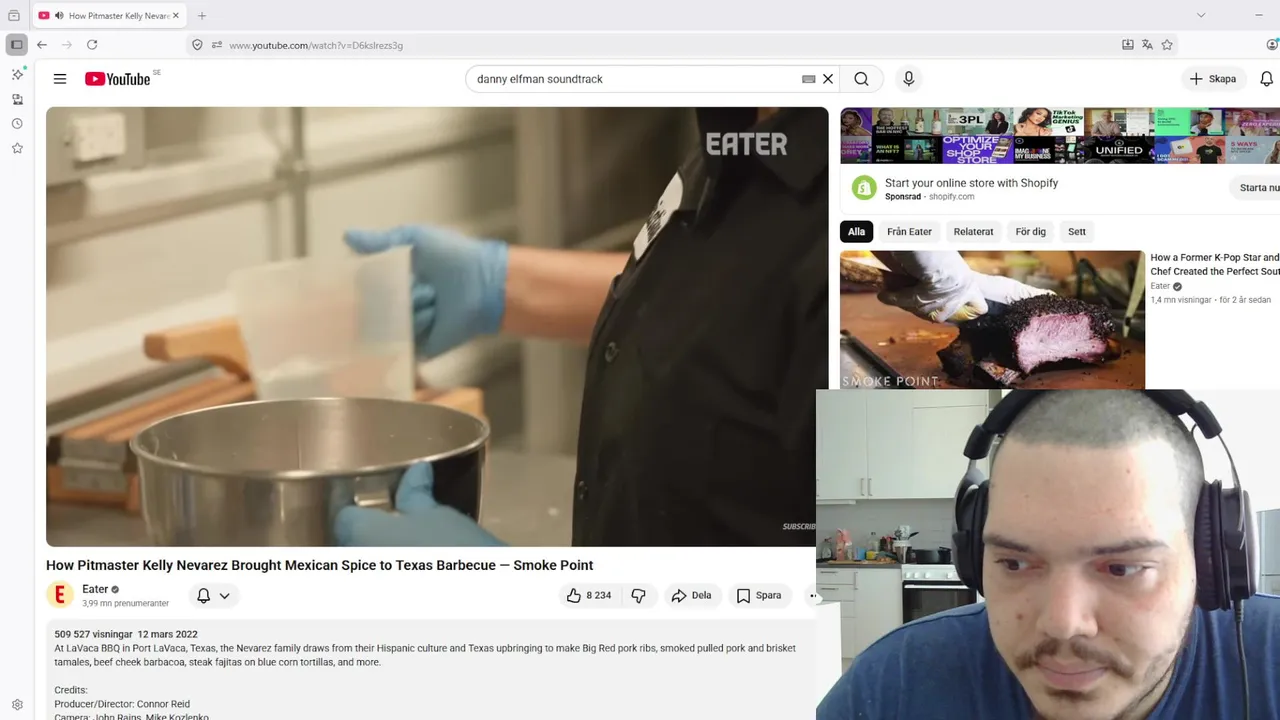Open the sidebar icon below the sparkle

pos(17,99)
